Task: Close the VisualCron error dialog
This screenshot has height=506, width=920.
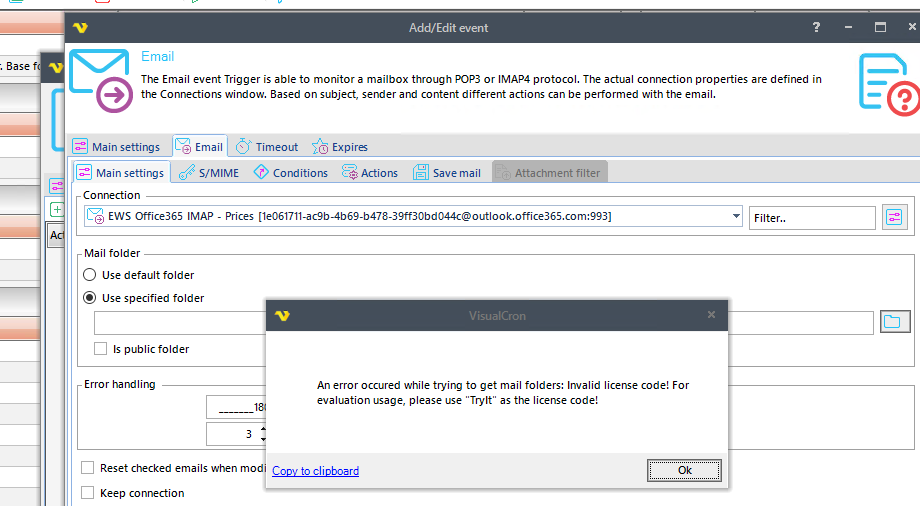Action: coord(711,315)
